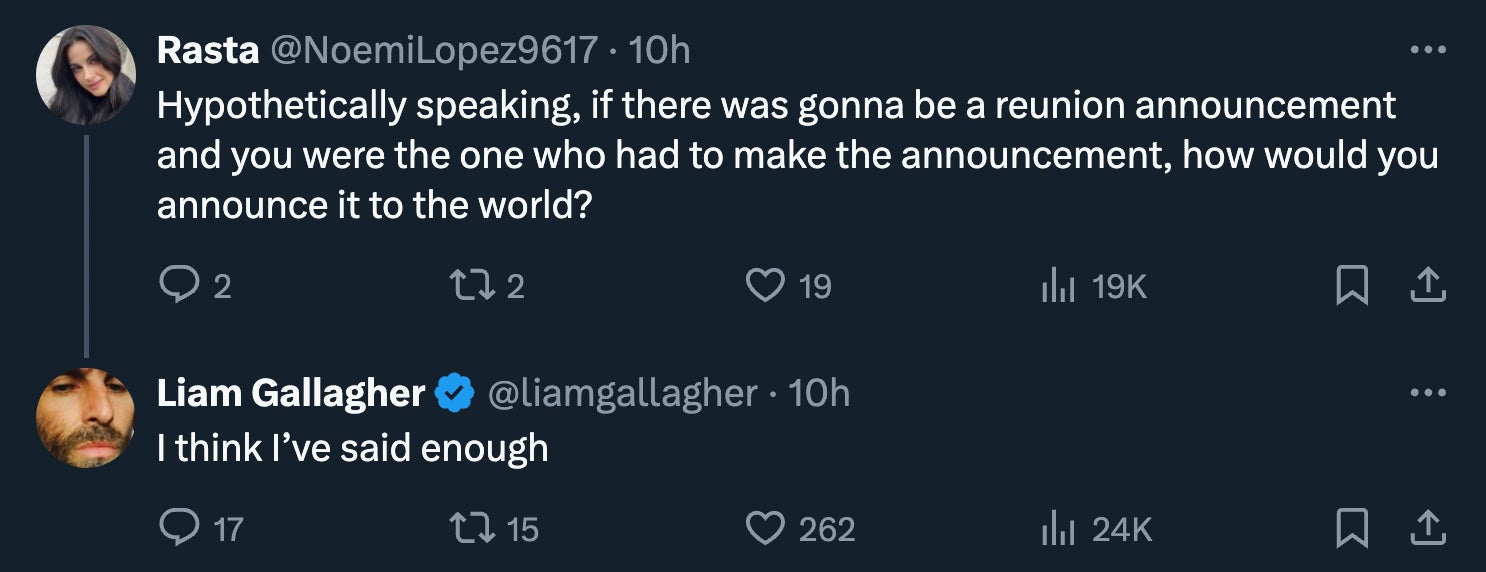
Task: Open more options for Rasta's tweet
Action: coord(1427,50)
